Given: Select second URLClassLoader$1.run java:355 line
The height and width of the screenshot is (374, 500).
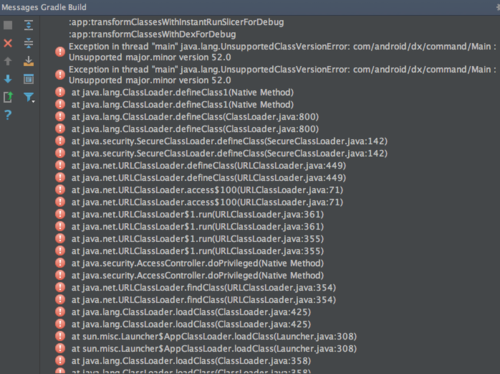Looking at the screenshot, I should 197,251.
